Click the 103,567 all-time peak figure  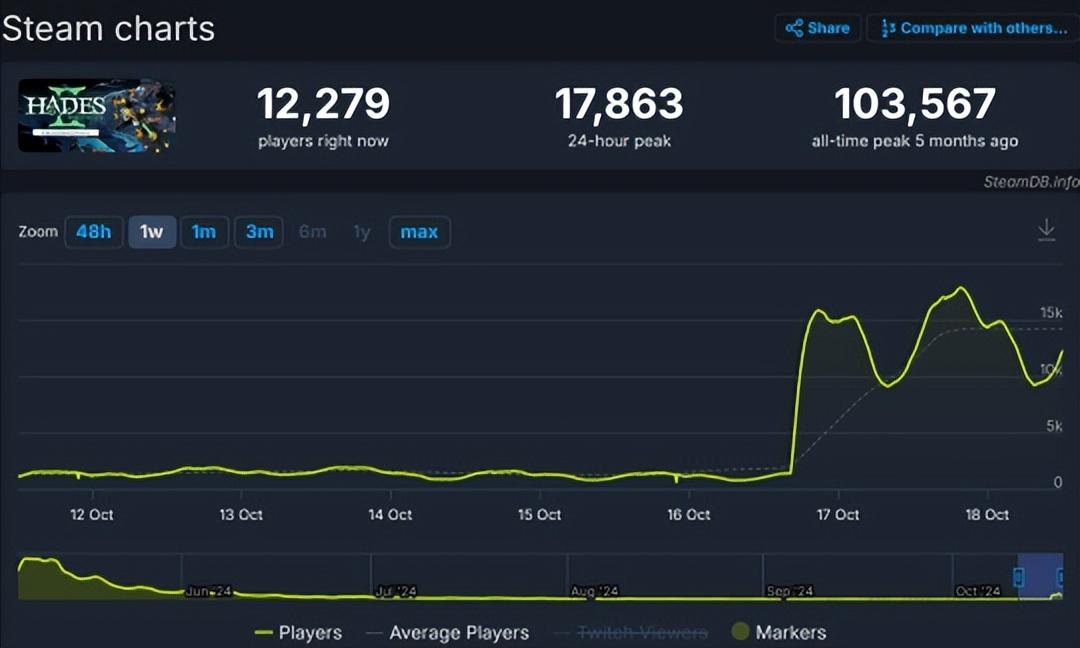914,105
